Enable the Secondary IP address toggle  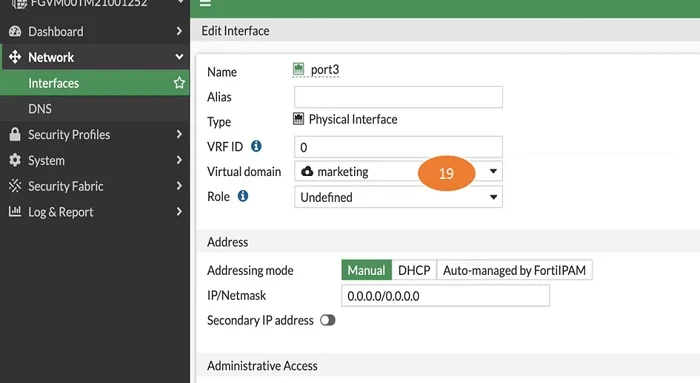click(328, 320)
